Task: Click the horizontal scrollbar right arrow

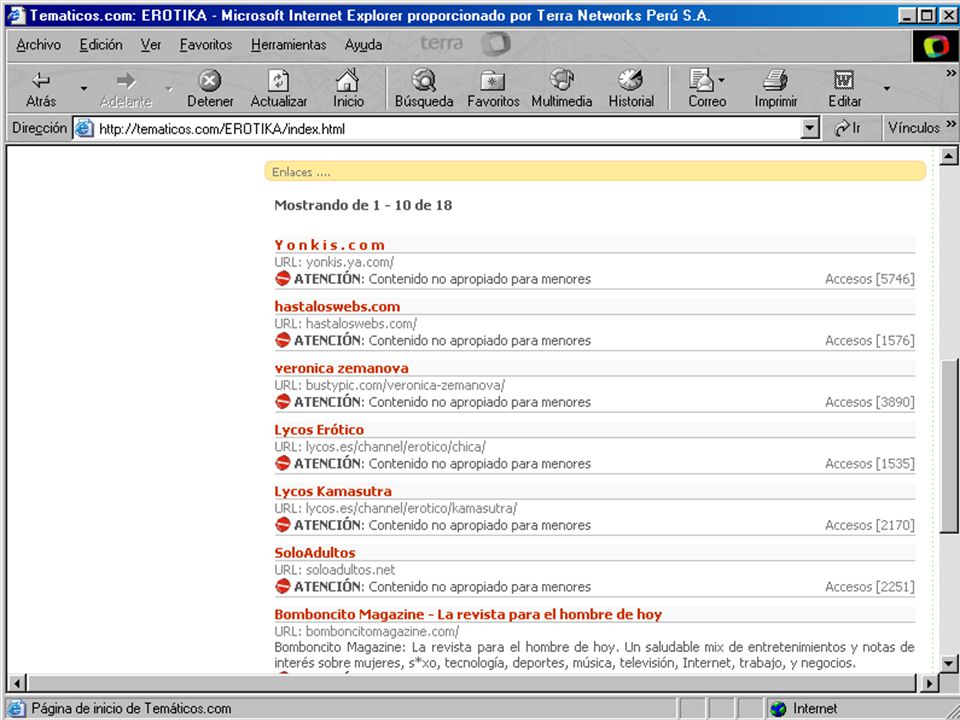Action: click(929, 683)
